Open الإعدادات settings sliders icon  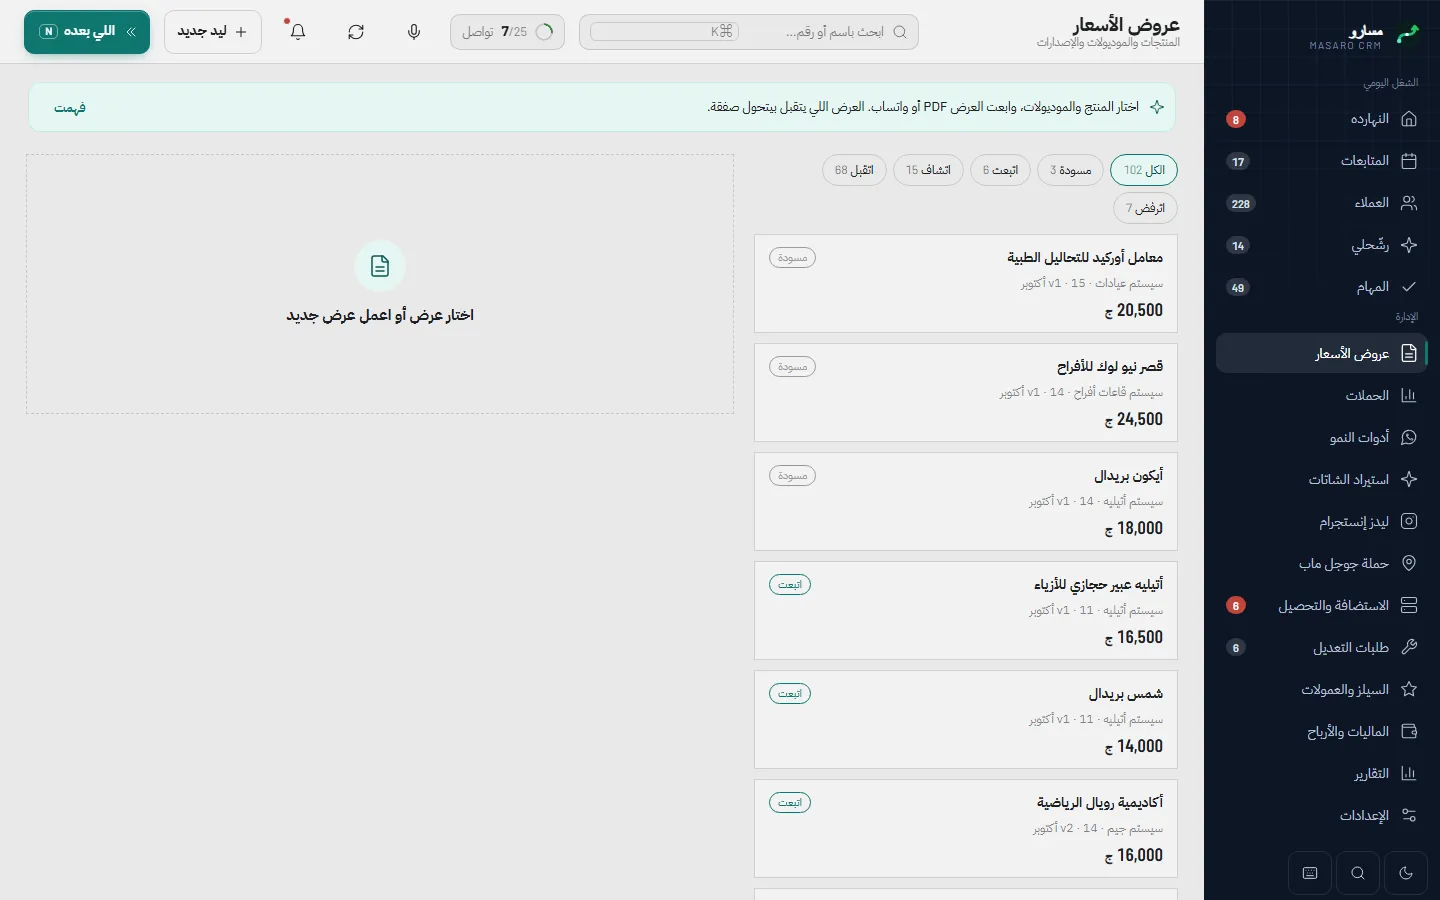tap(1409, 816)
